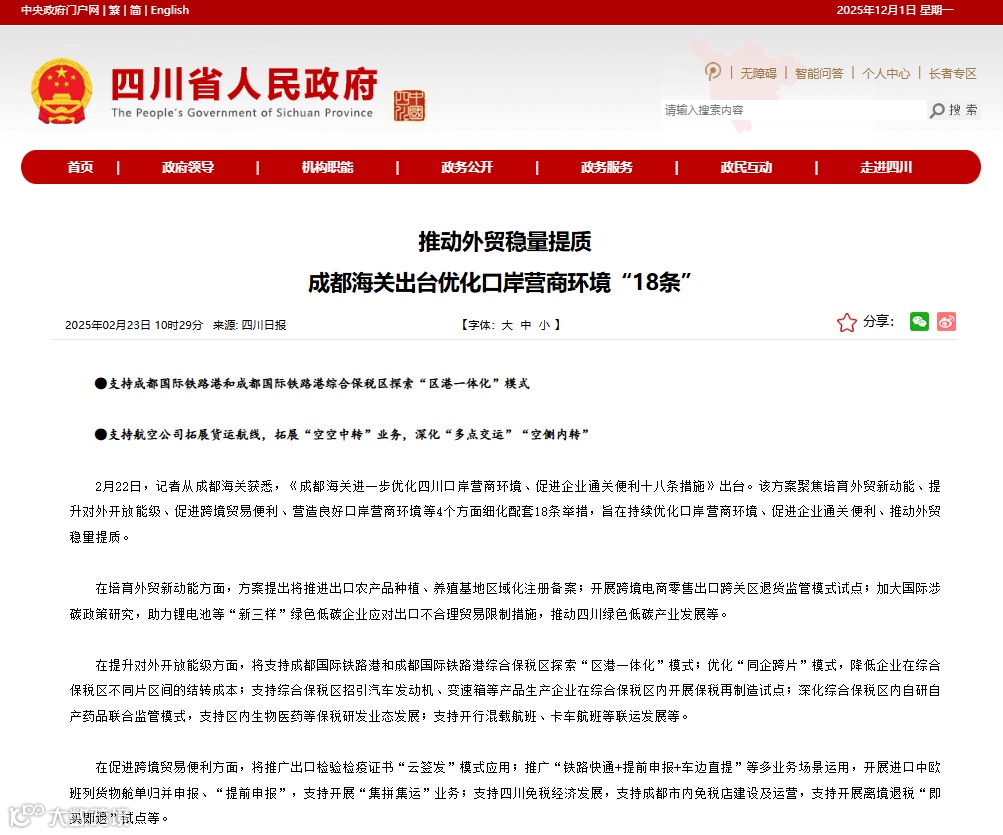
Task: Click the paragraph starting 在培育外贸新动能方面
Action: click(x=505, y=601)
